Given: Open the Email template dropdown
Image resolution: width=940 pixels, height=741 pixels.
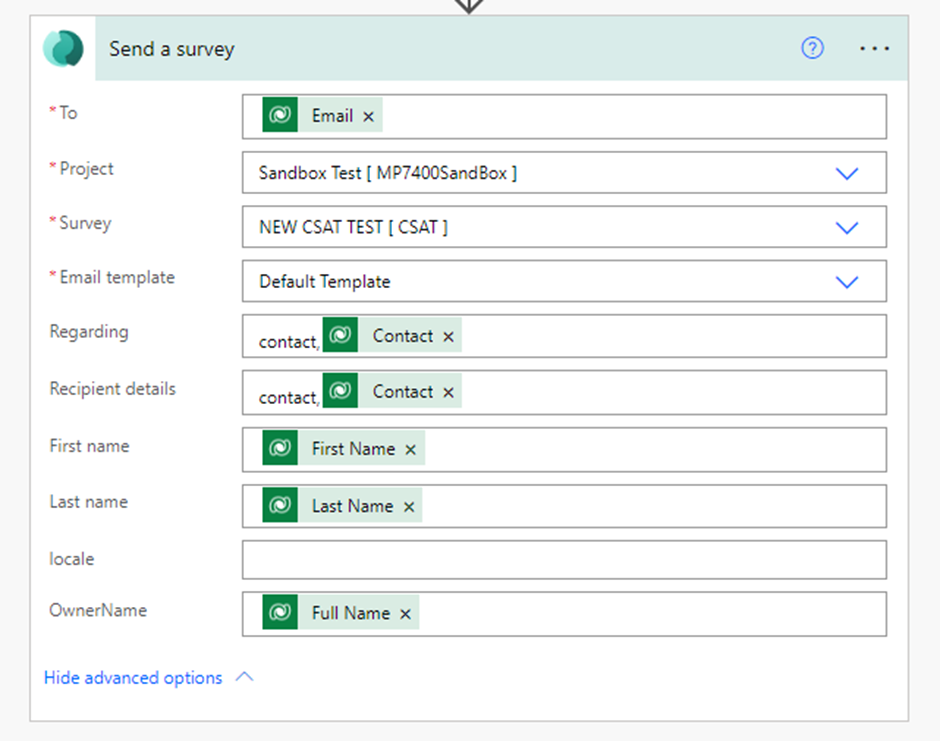Looking at the screenshot, I should click(846, 281).
